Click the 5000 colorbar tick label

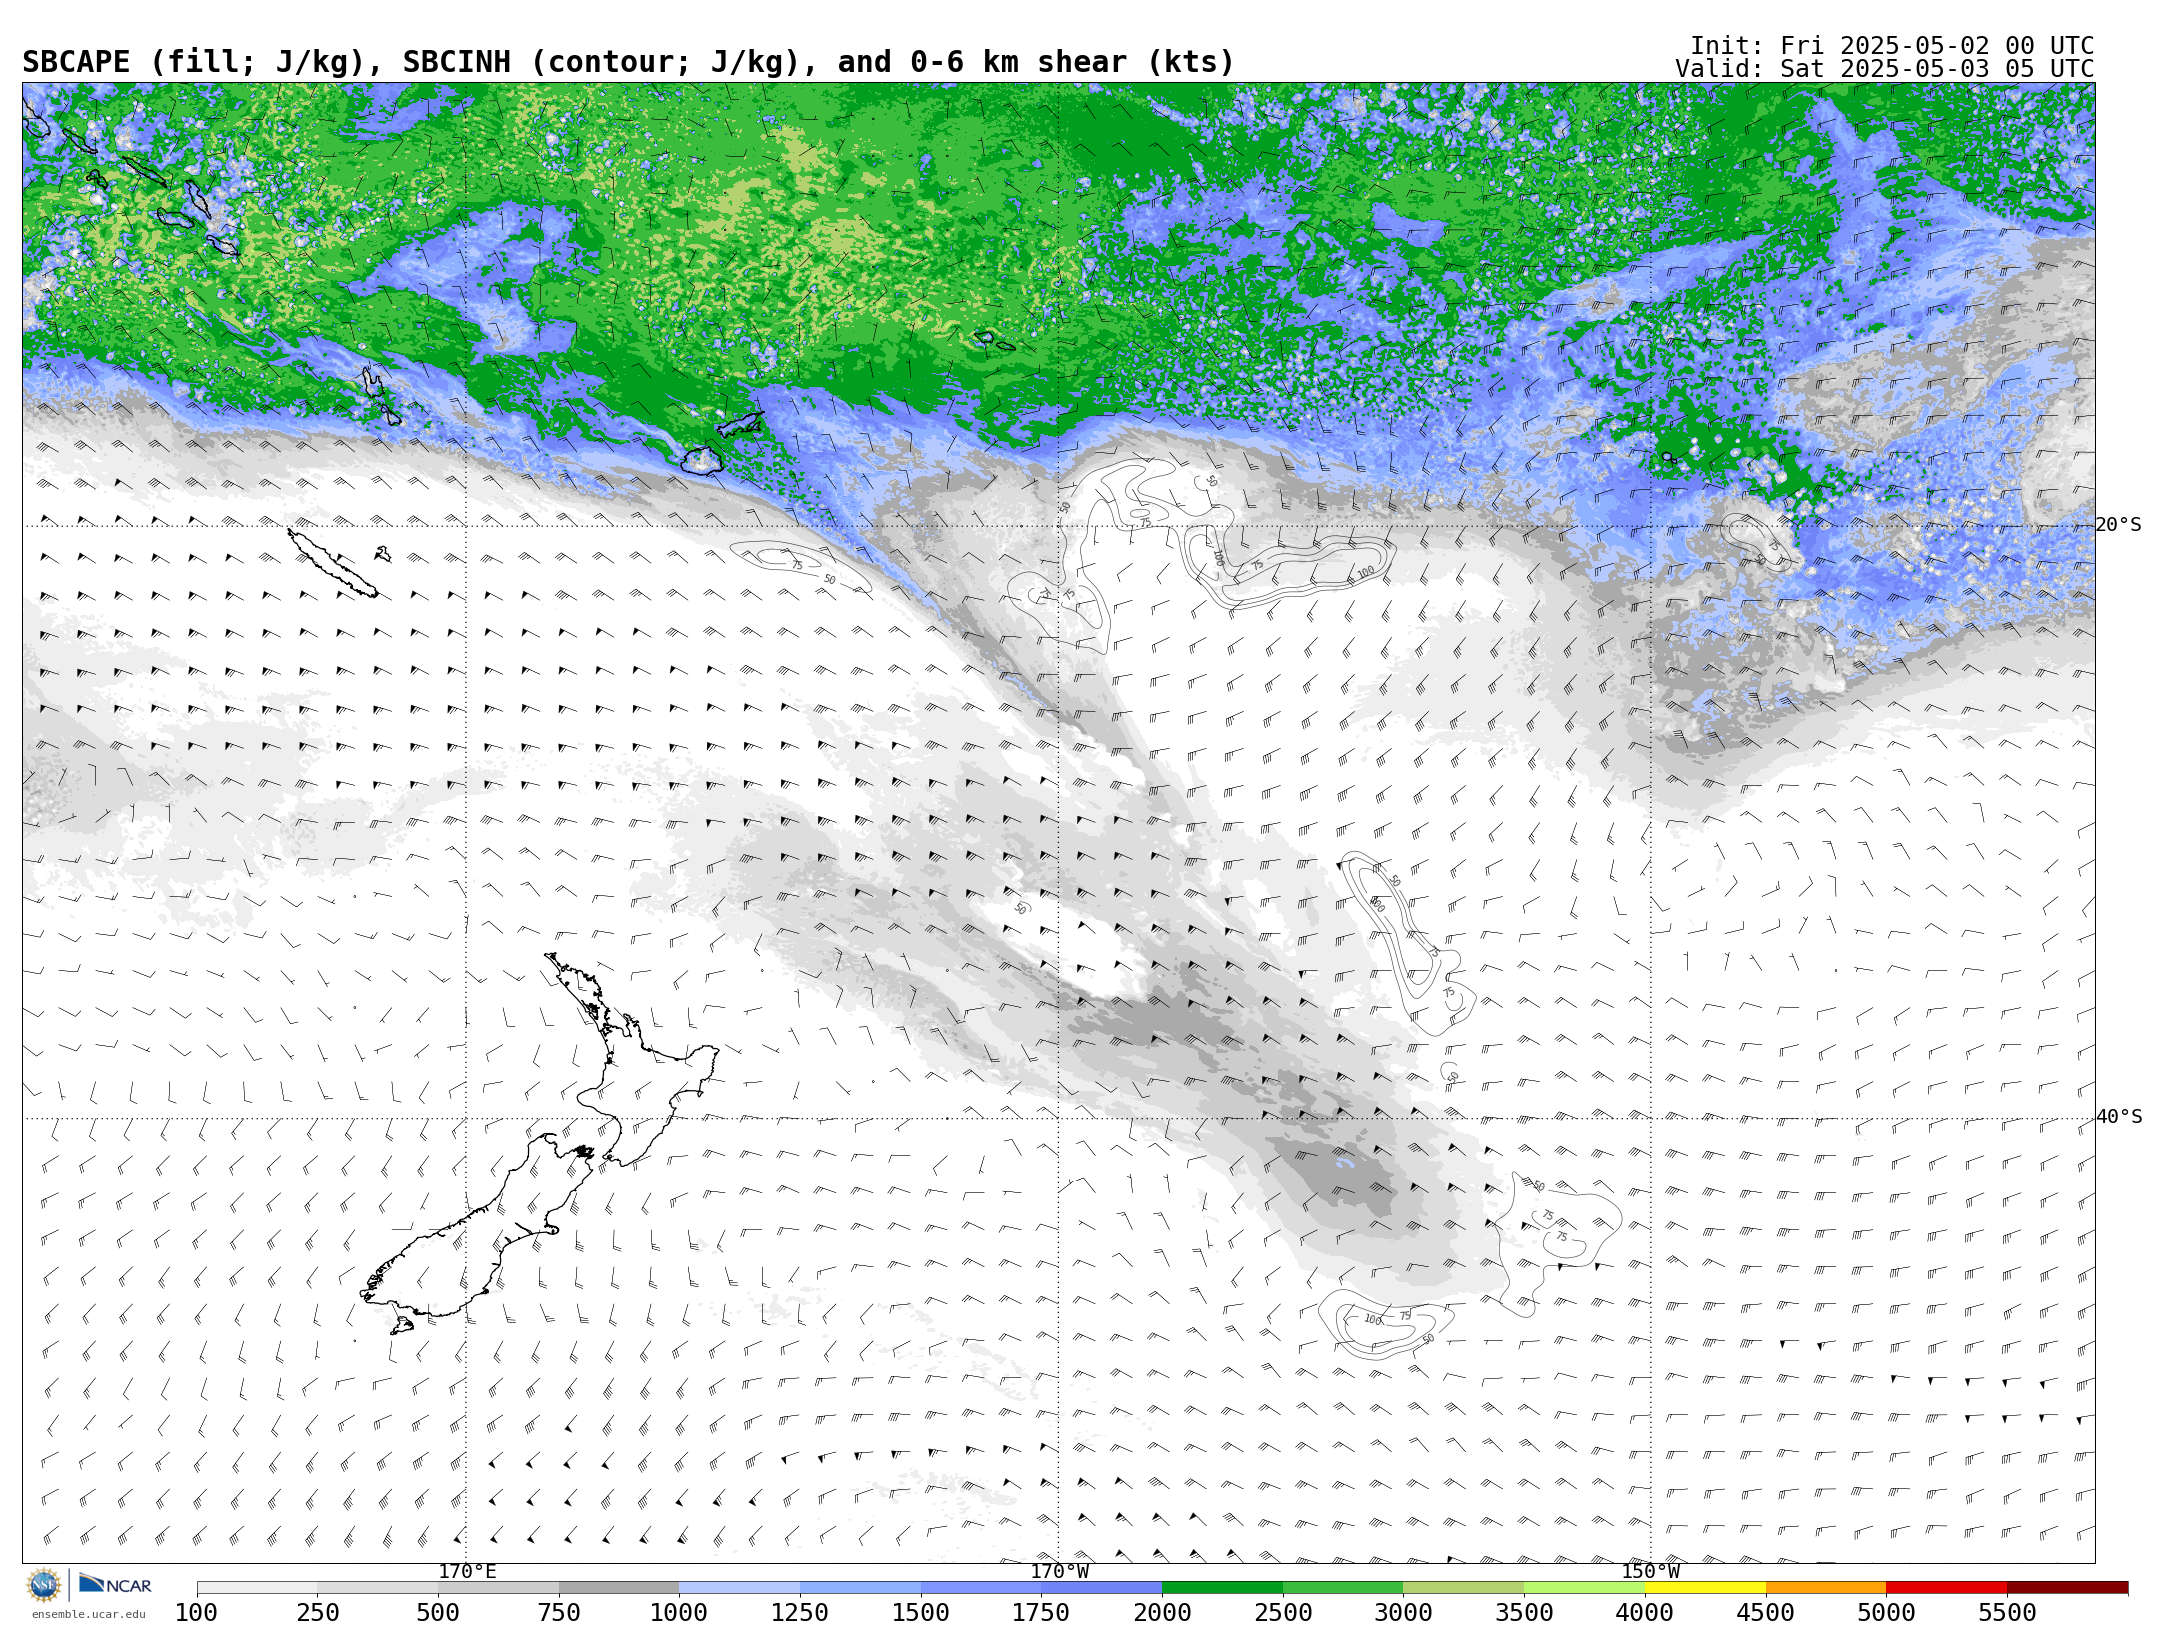point(1886,1613)
